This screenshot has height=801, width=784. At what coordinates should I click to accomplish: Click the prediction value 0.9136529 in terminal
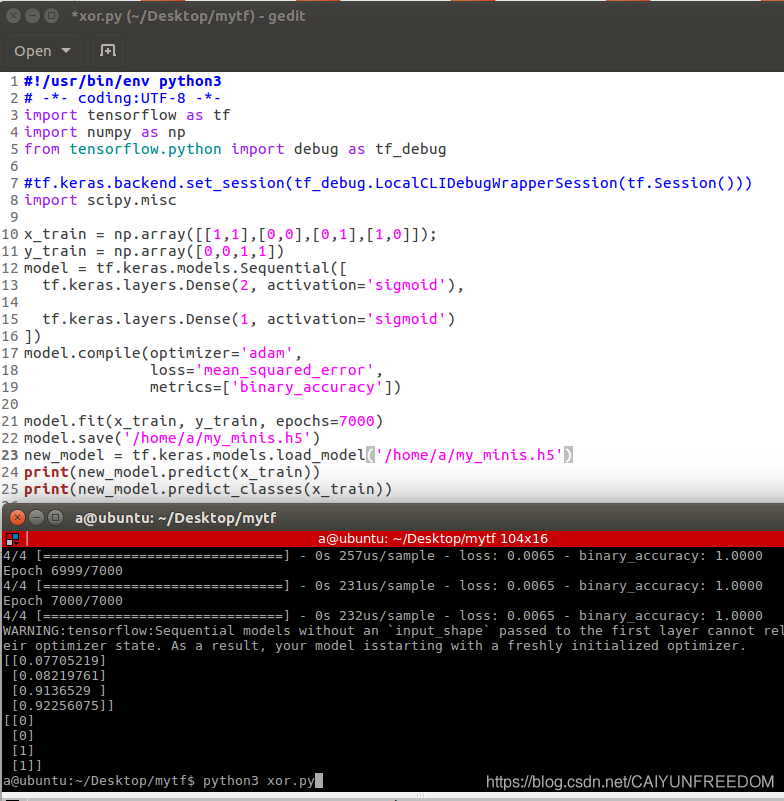[x=55, y=691]
